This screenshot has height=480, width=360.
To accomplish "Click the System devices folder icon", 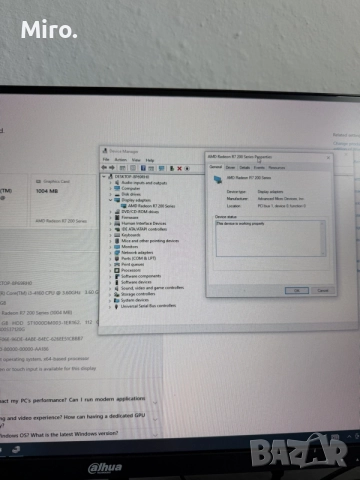I will 117,300.
